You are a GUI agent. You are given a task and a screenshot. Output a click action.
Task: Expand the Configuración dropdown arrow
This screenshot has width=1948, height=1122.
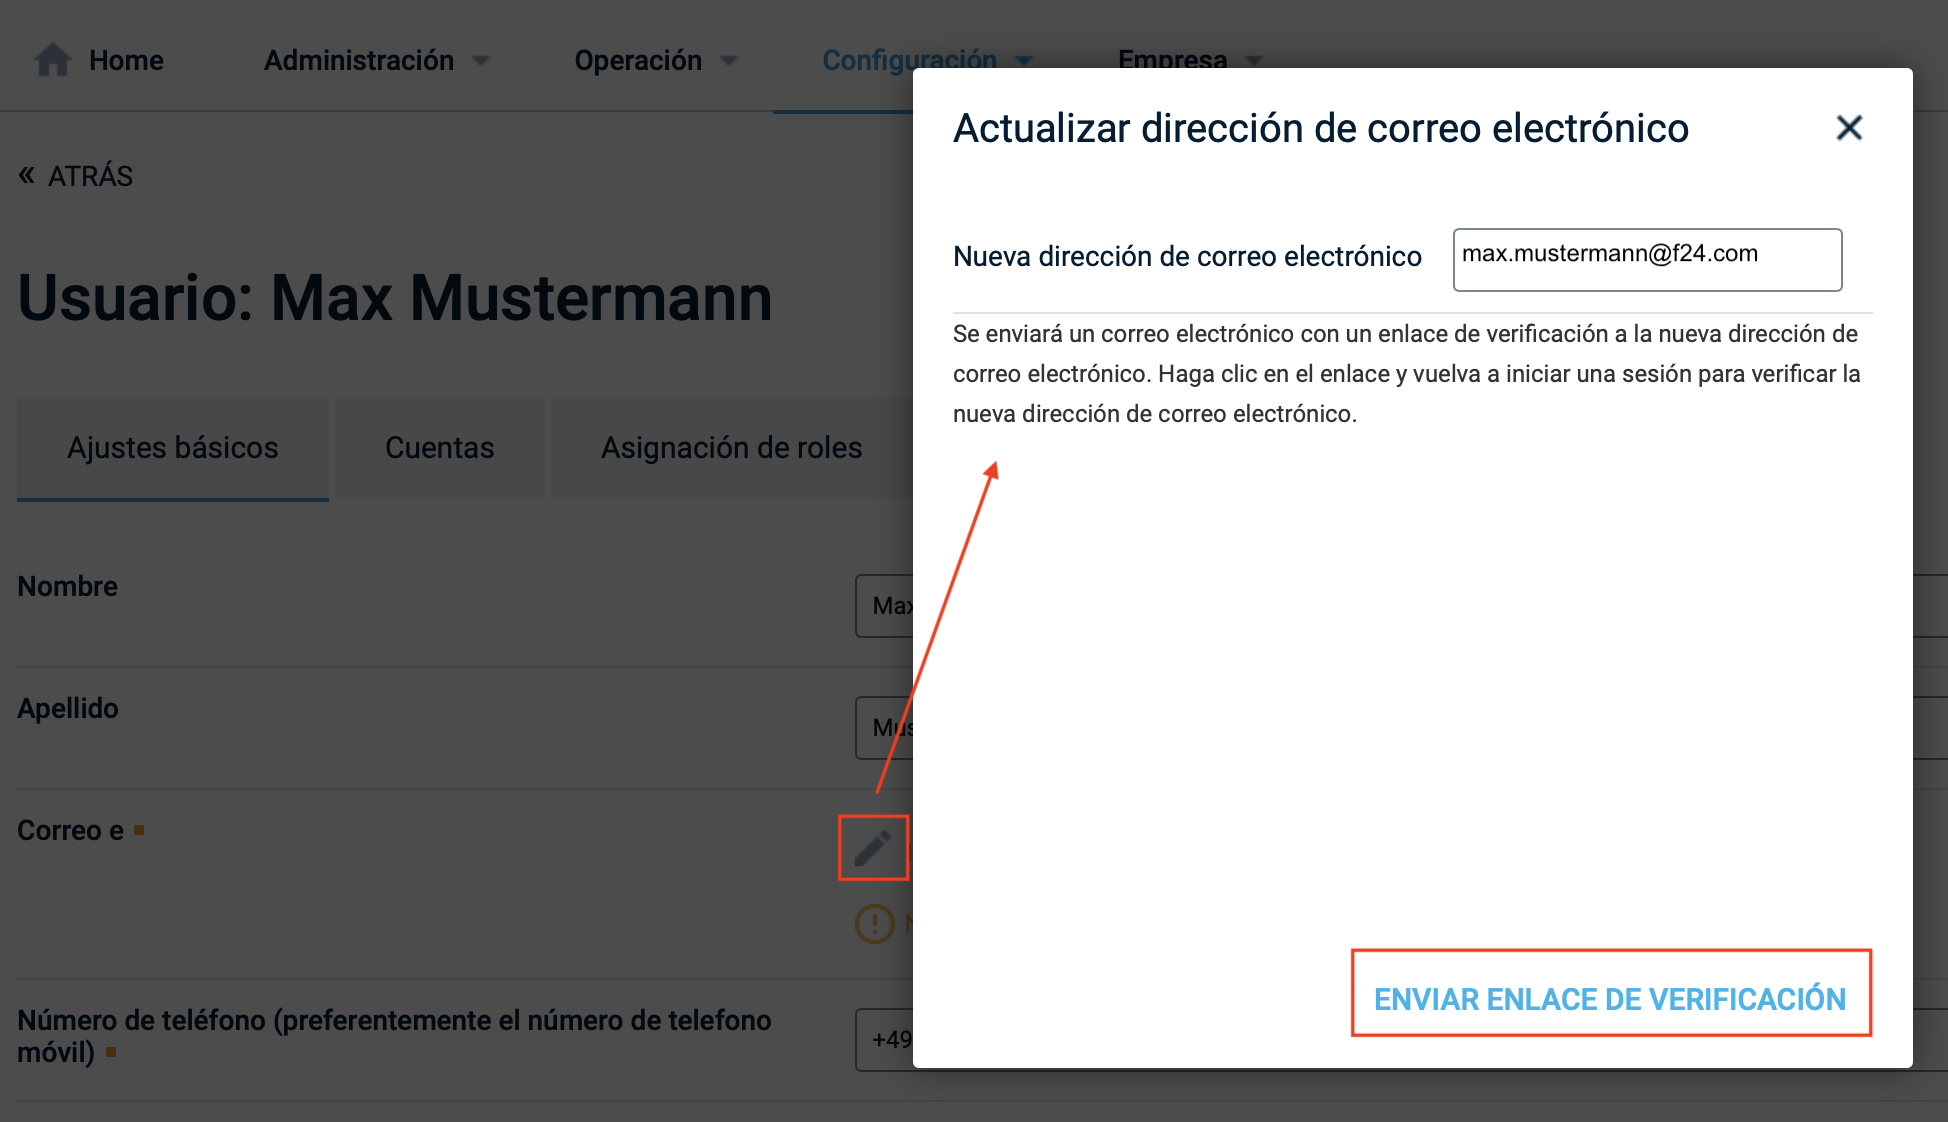tap(1024, 60)
